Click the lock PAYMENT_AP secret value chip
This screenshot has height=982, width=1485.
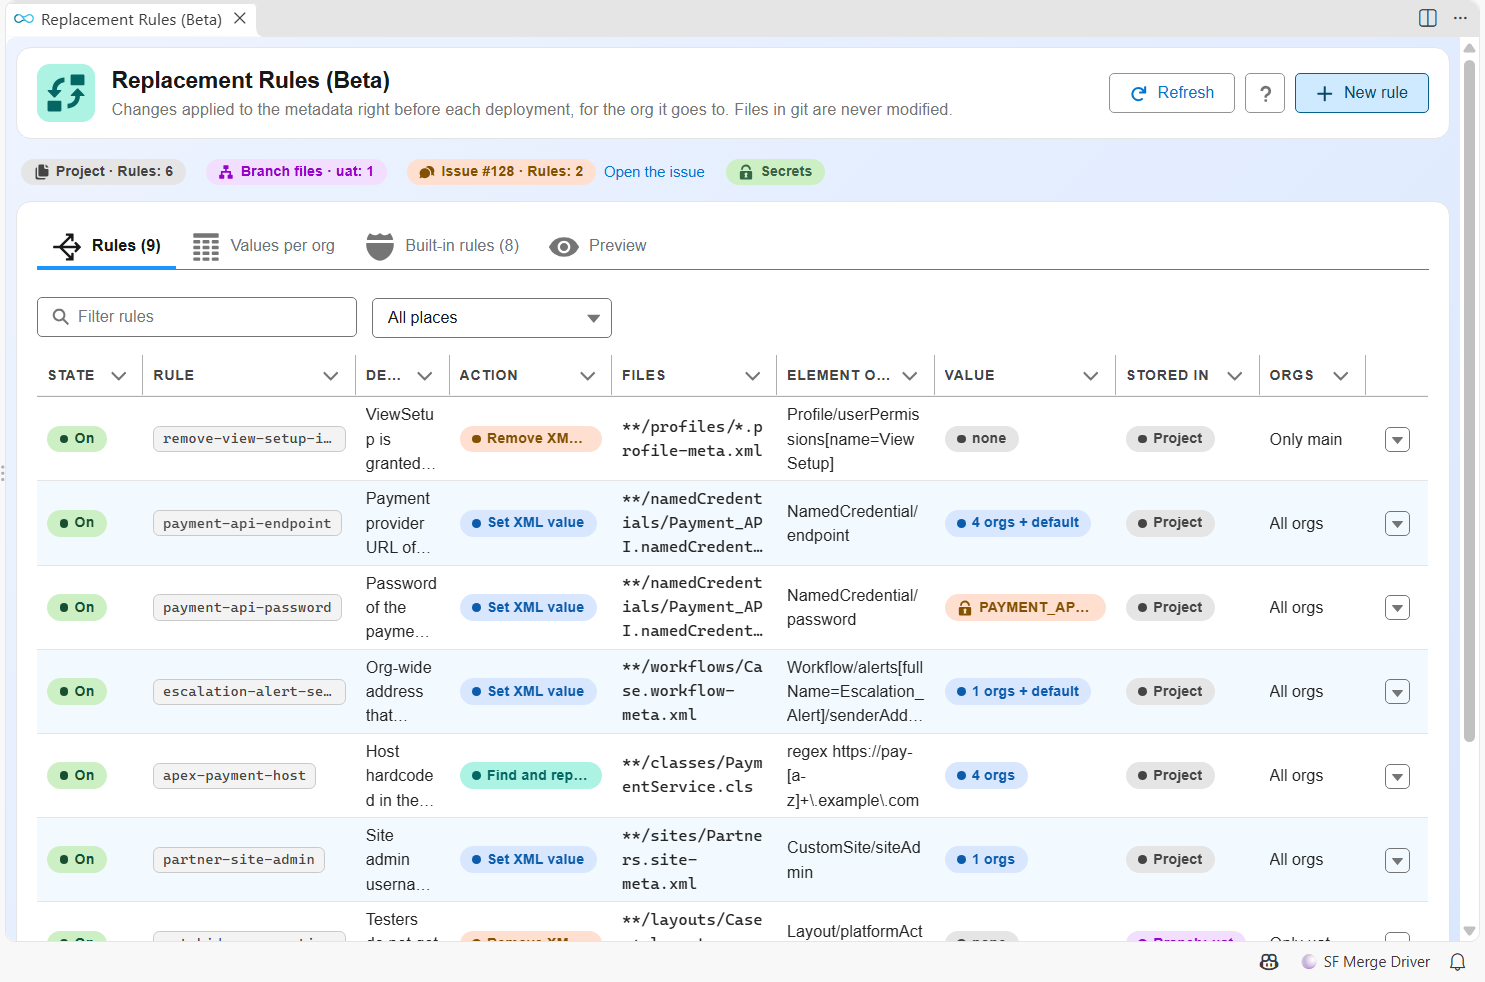1025,607
